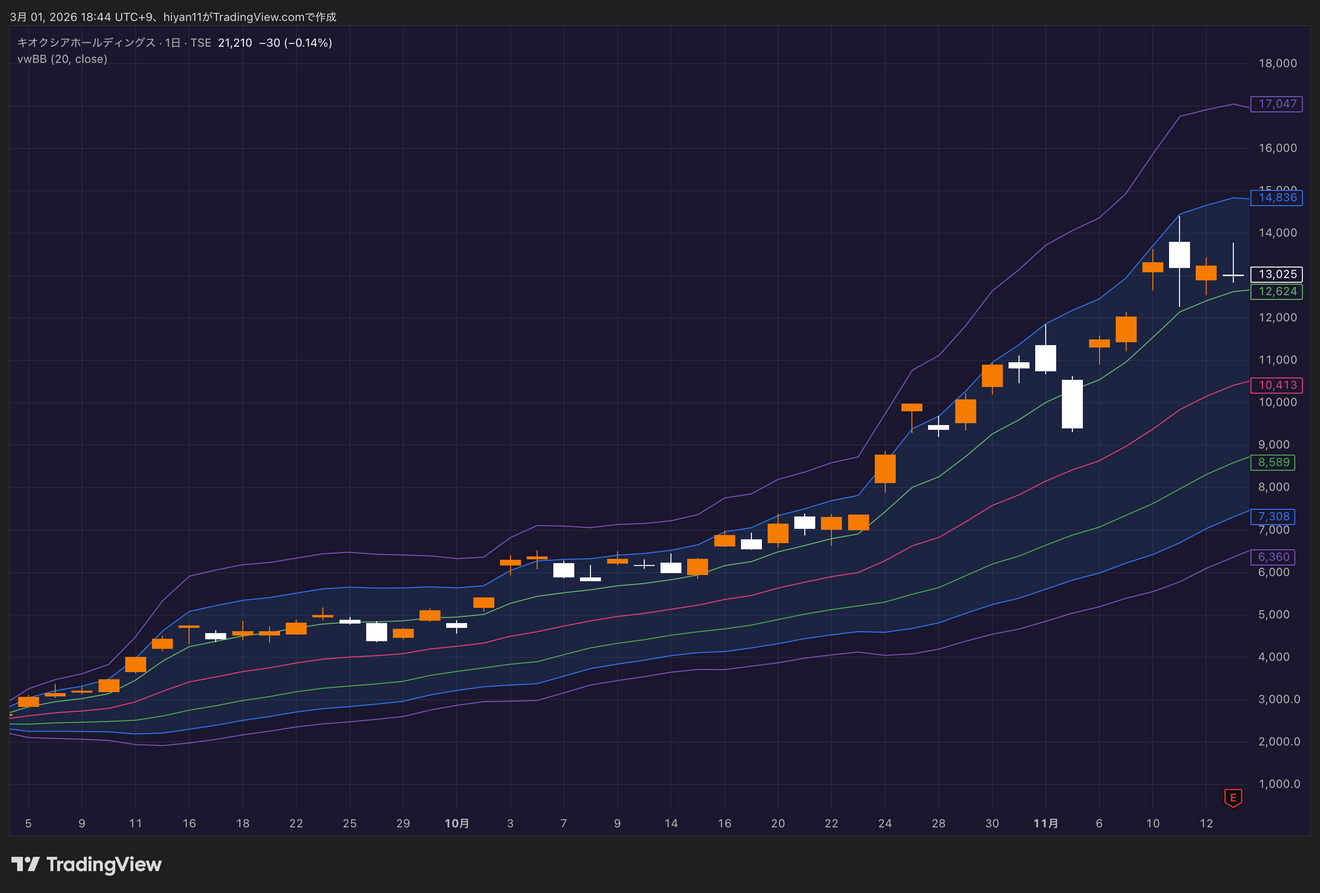Click the price change −30 (−0.14%)
The width and height of the screenshot is (1320, 893).
point(295,43)
